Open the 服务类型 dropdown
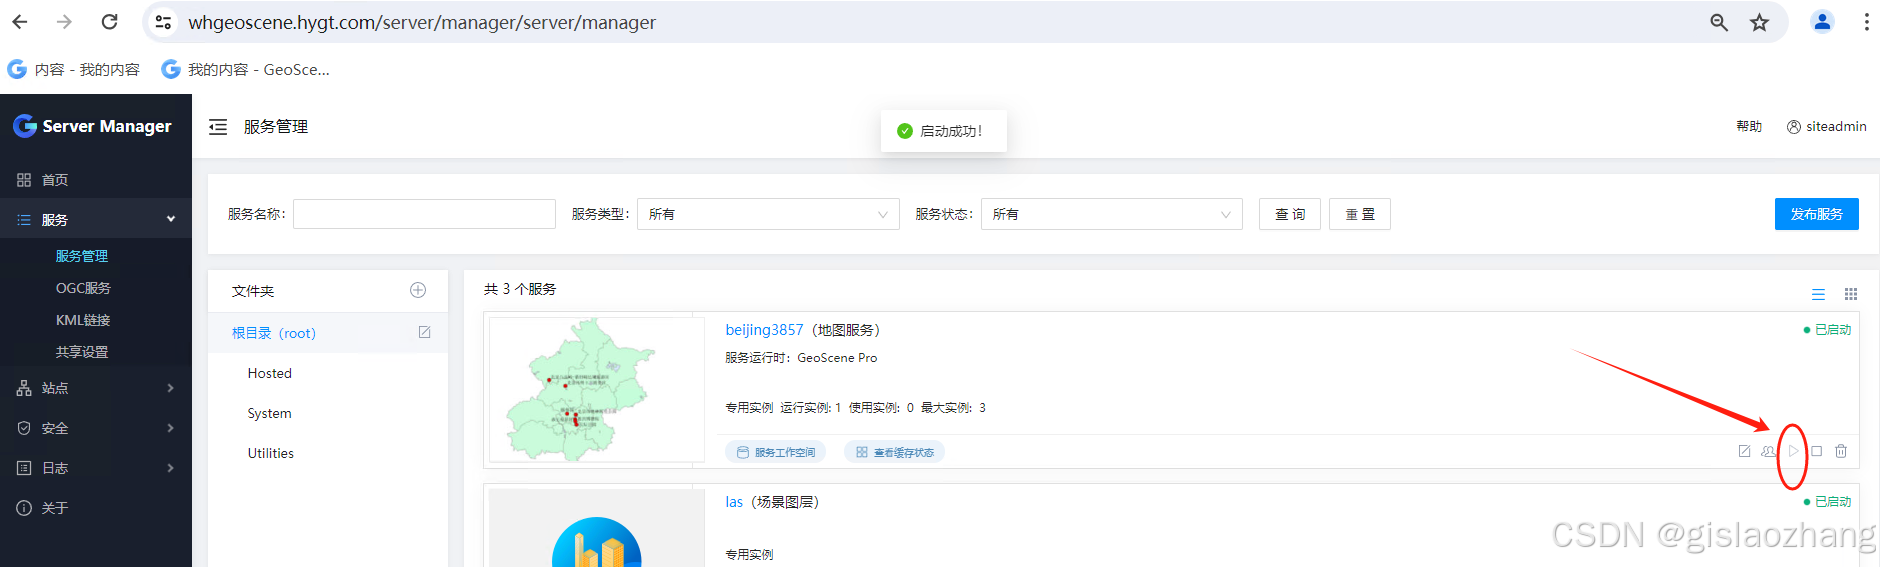This screenshot has height=567, width=1880. point(768,214)
